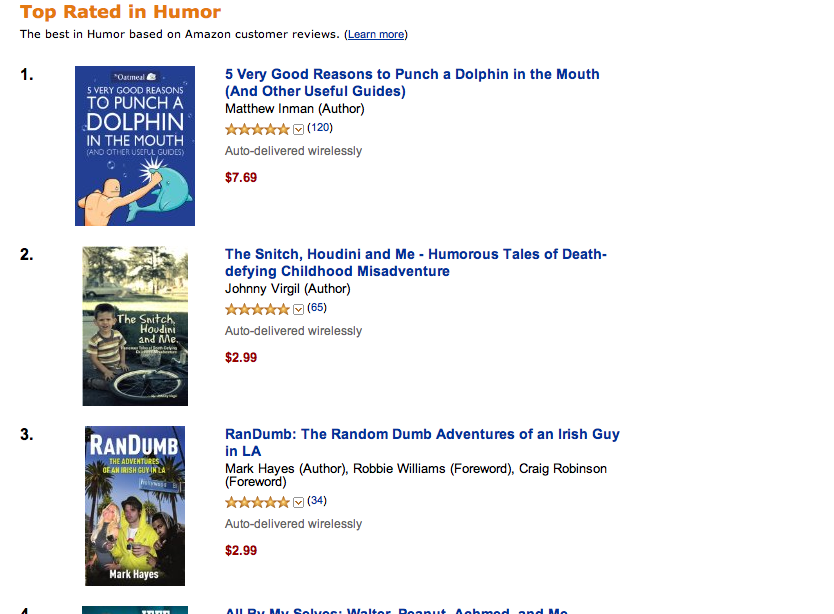View the 34 customer reviews
This screenshot has width=834, height=614.
317,501
